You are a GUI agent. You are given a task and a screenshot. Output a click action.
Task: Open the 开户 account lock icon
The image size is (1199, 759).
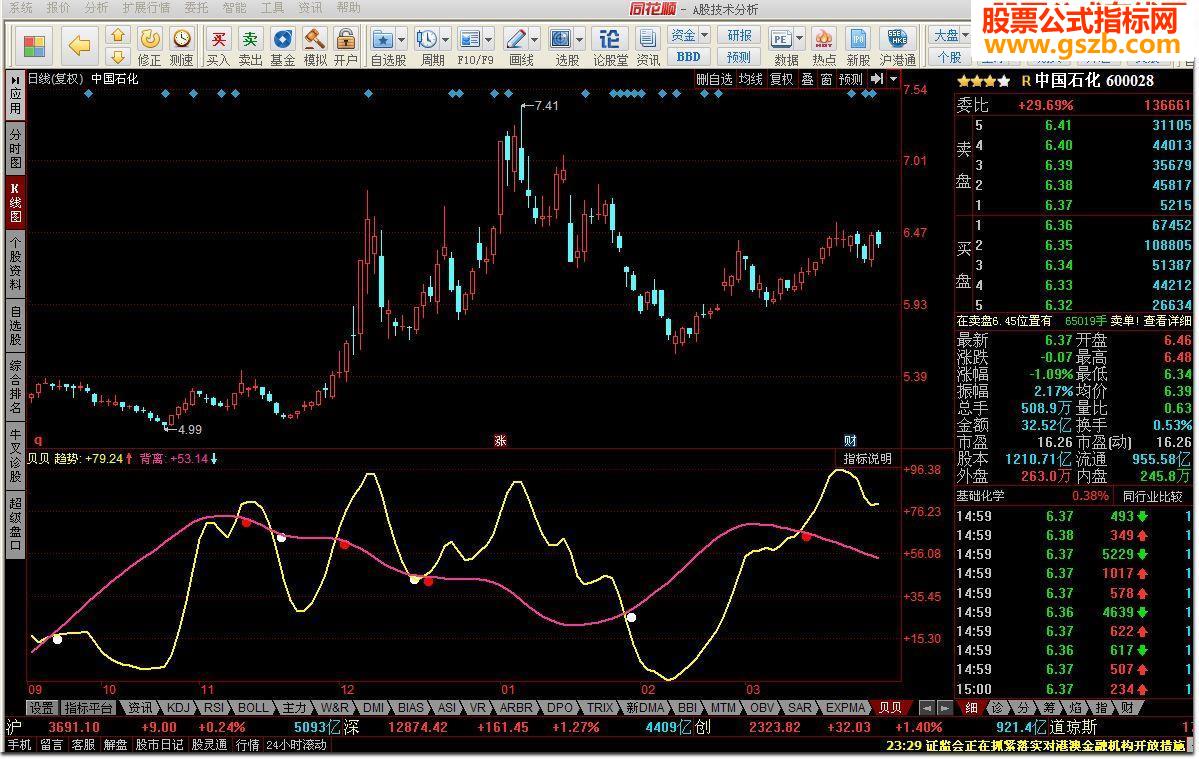pyautogui.click(x=346, y=47)
